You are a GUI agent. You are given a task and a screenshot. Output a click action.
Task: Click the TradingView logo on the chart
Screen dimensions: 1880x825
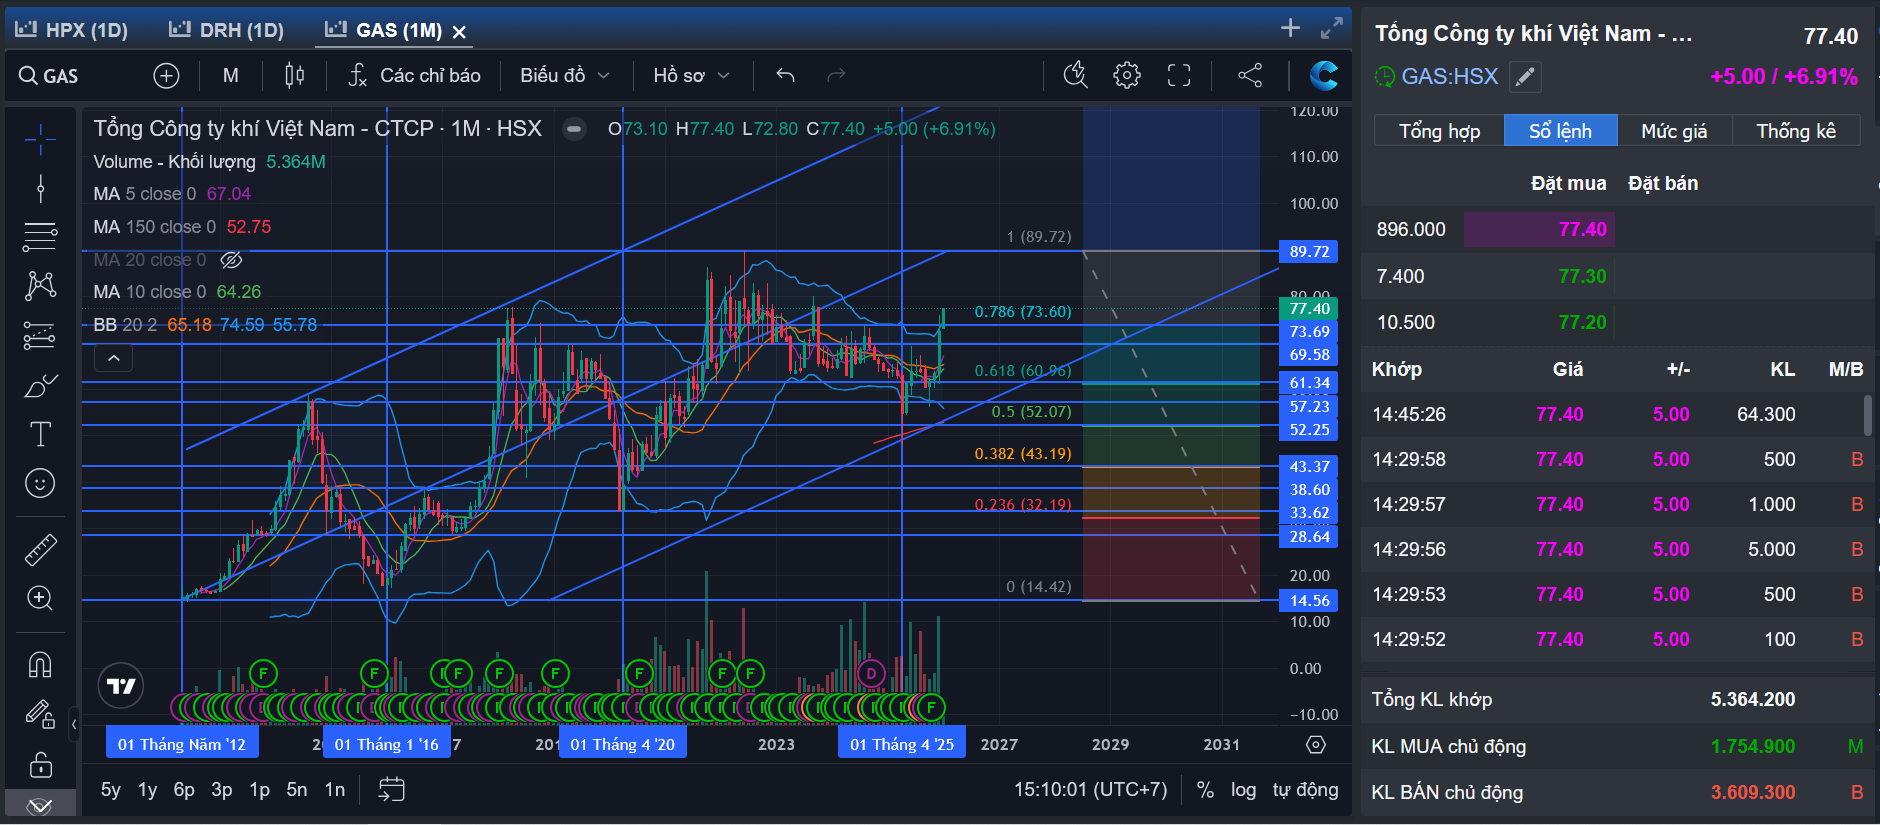point(121,686)
